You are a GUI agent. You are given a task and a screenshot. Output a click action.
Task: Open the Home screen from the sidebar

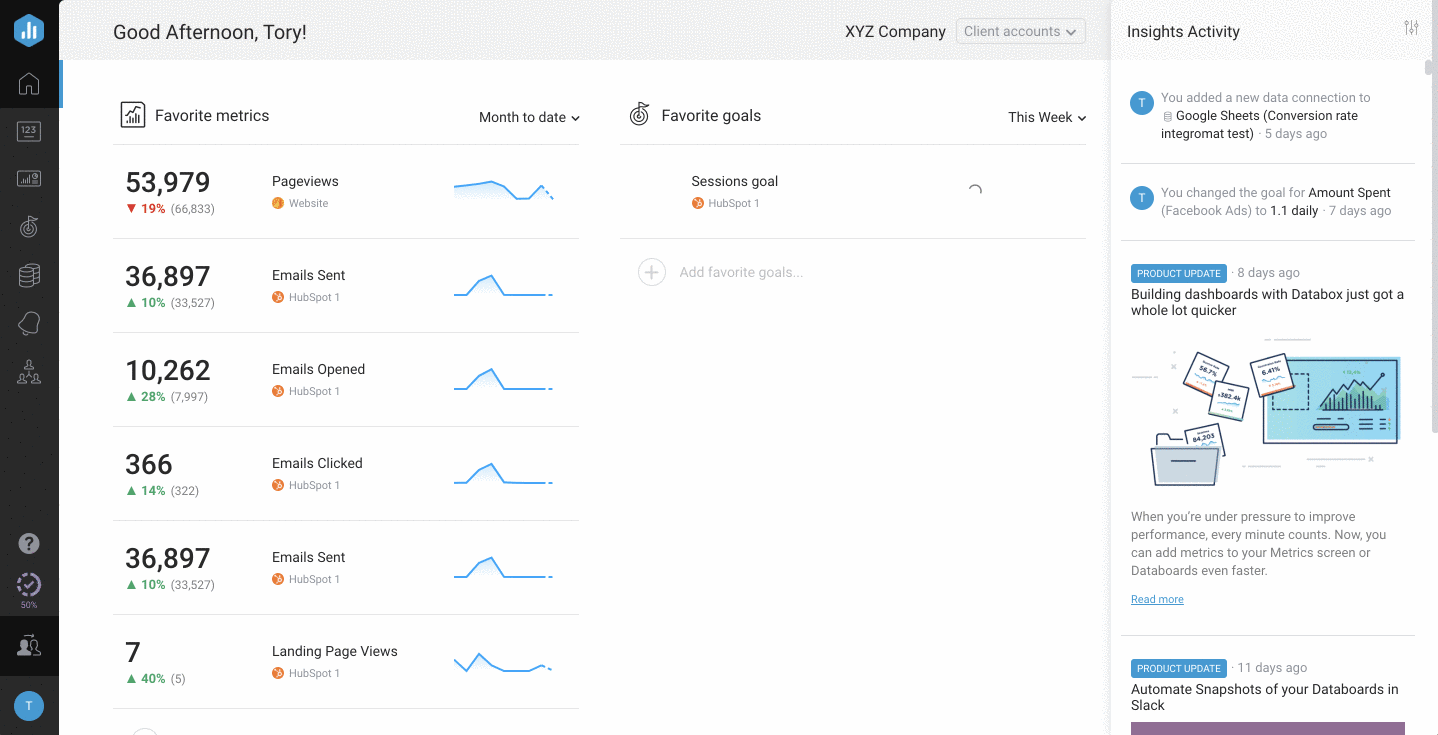coord(28,84)
